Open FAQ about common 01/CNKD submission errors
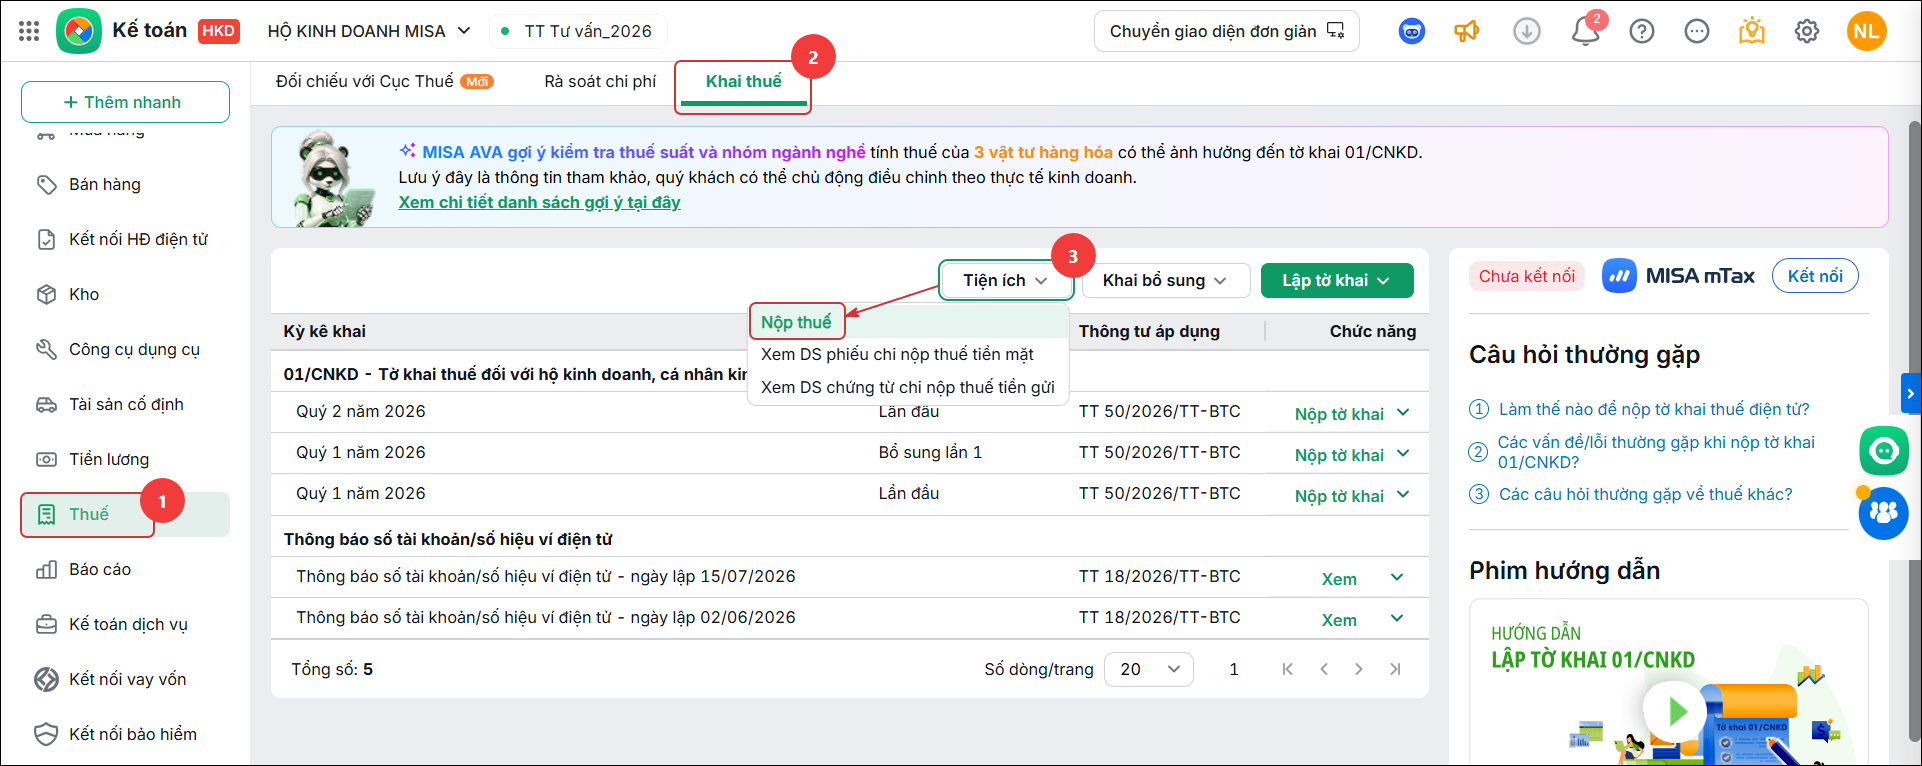The height and width of the screenshot is (766, 1922). (x=1656, y=452)
